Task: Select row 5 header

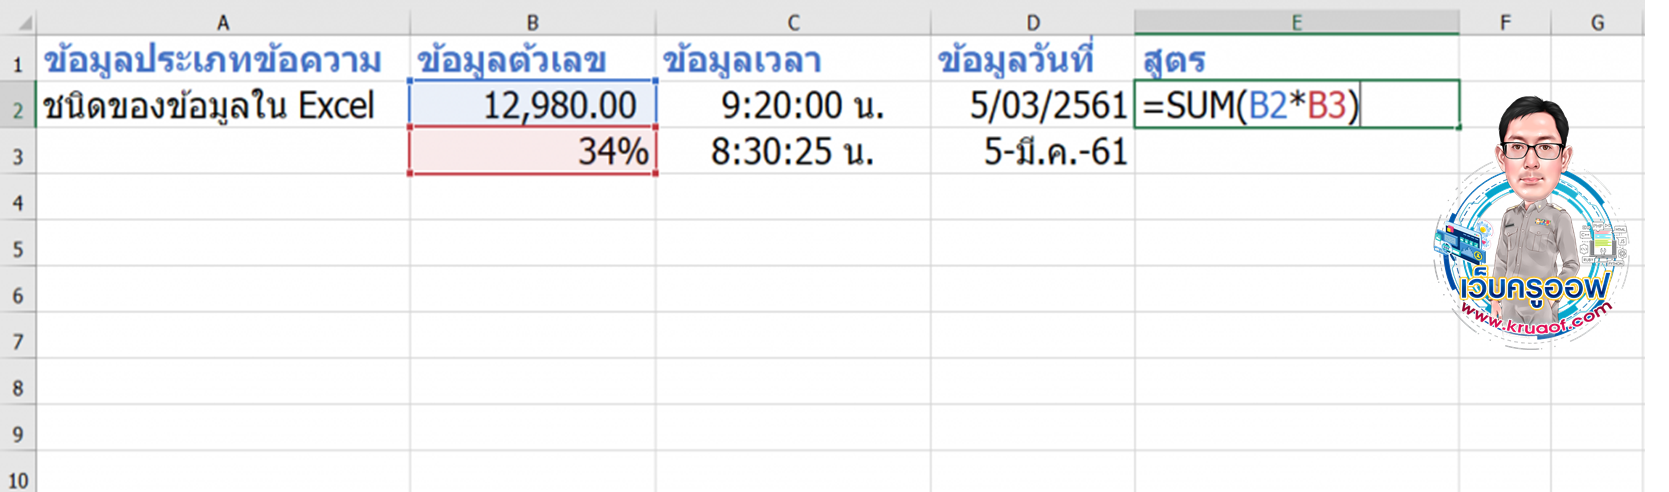Action: coord(17,249)
